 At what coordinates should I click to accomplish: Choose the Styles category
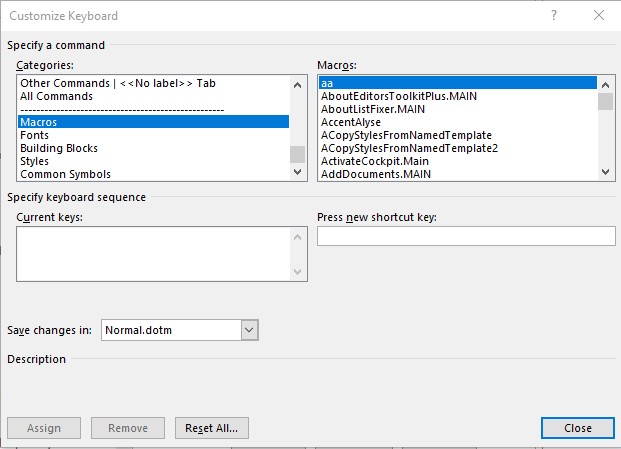coord(35,161)
